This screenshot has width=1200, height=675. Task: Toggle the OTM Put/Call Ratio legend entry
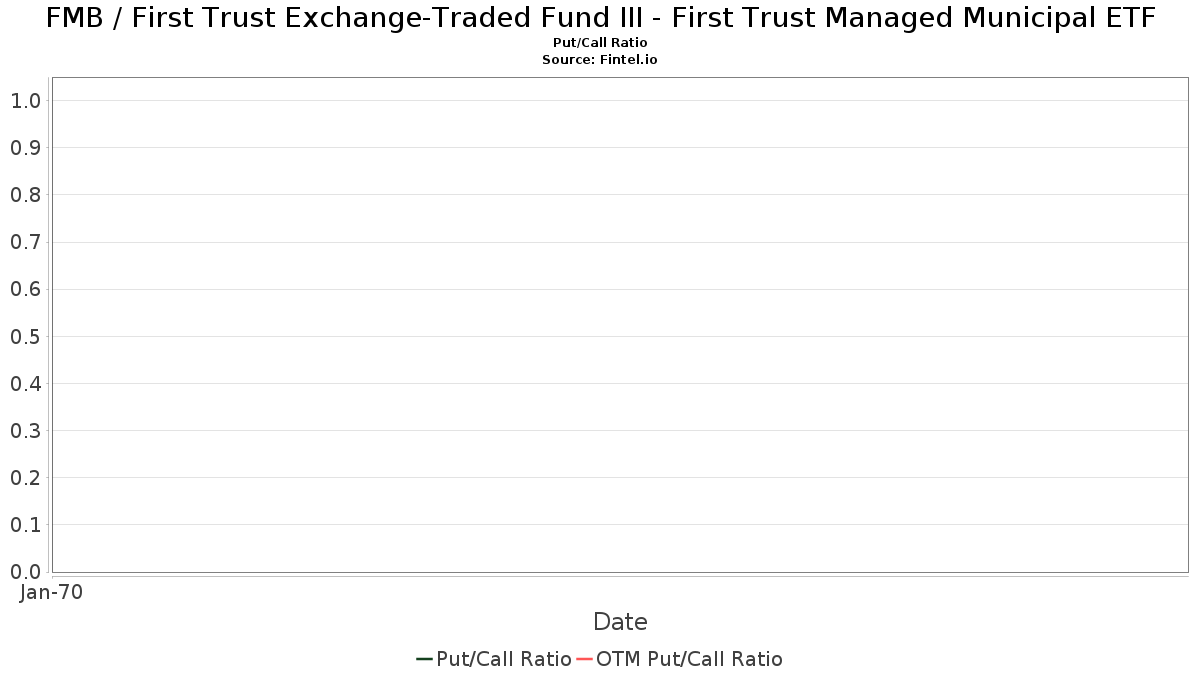coord(680,659)
